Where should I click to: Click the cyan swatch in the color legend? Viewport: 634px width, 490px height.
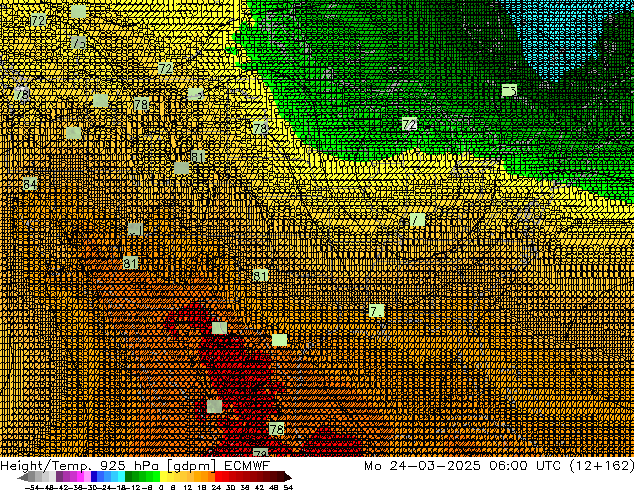click(x=121, y=476)
